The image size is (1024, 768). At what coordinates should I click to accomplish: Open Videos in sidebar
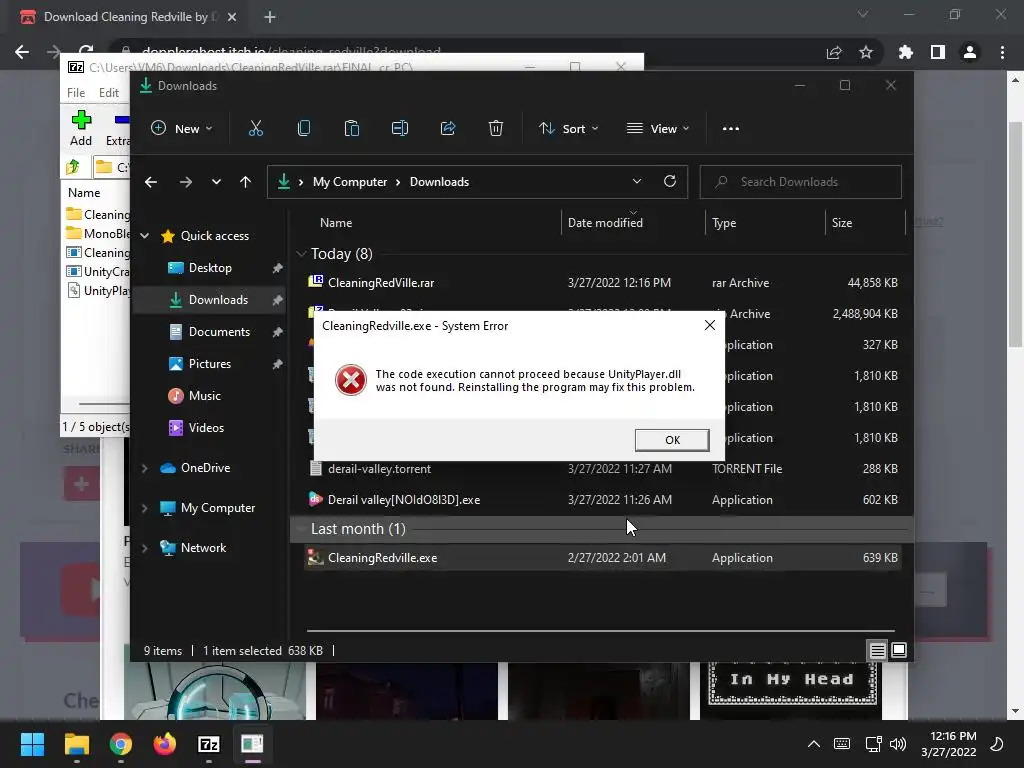206,428
